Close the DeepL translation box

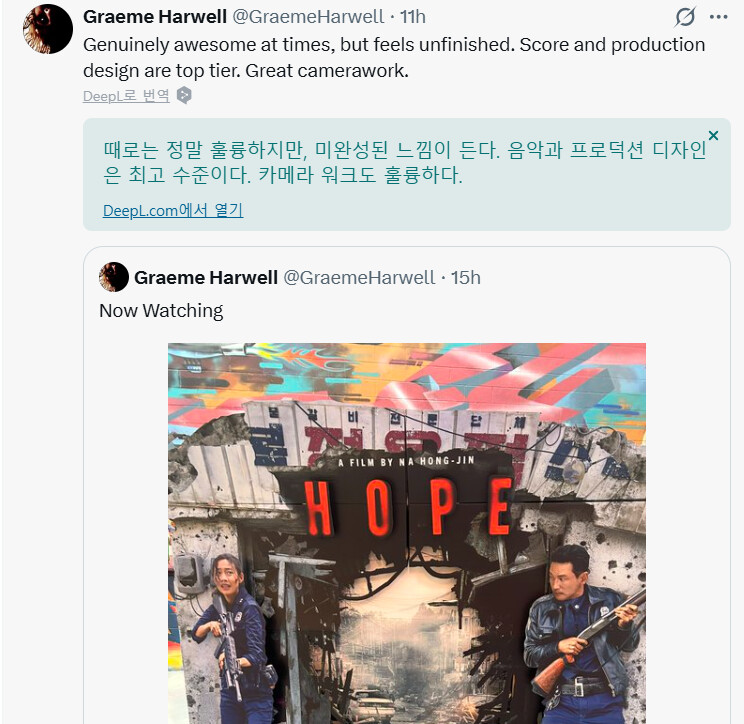(713, 135)
